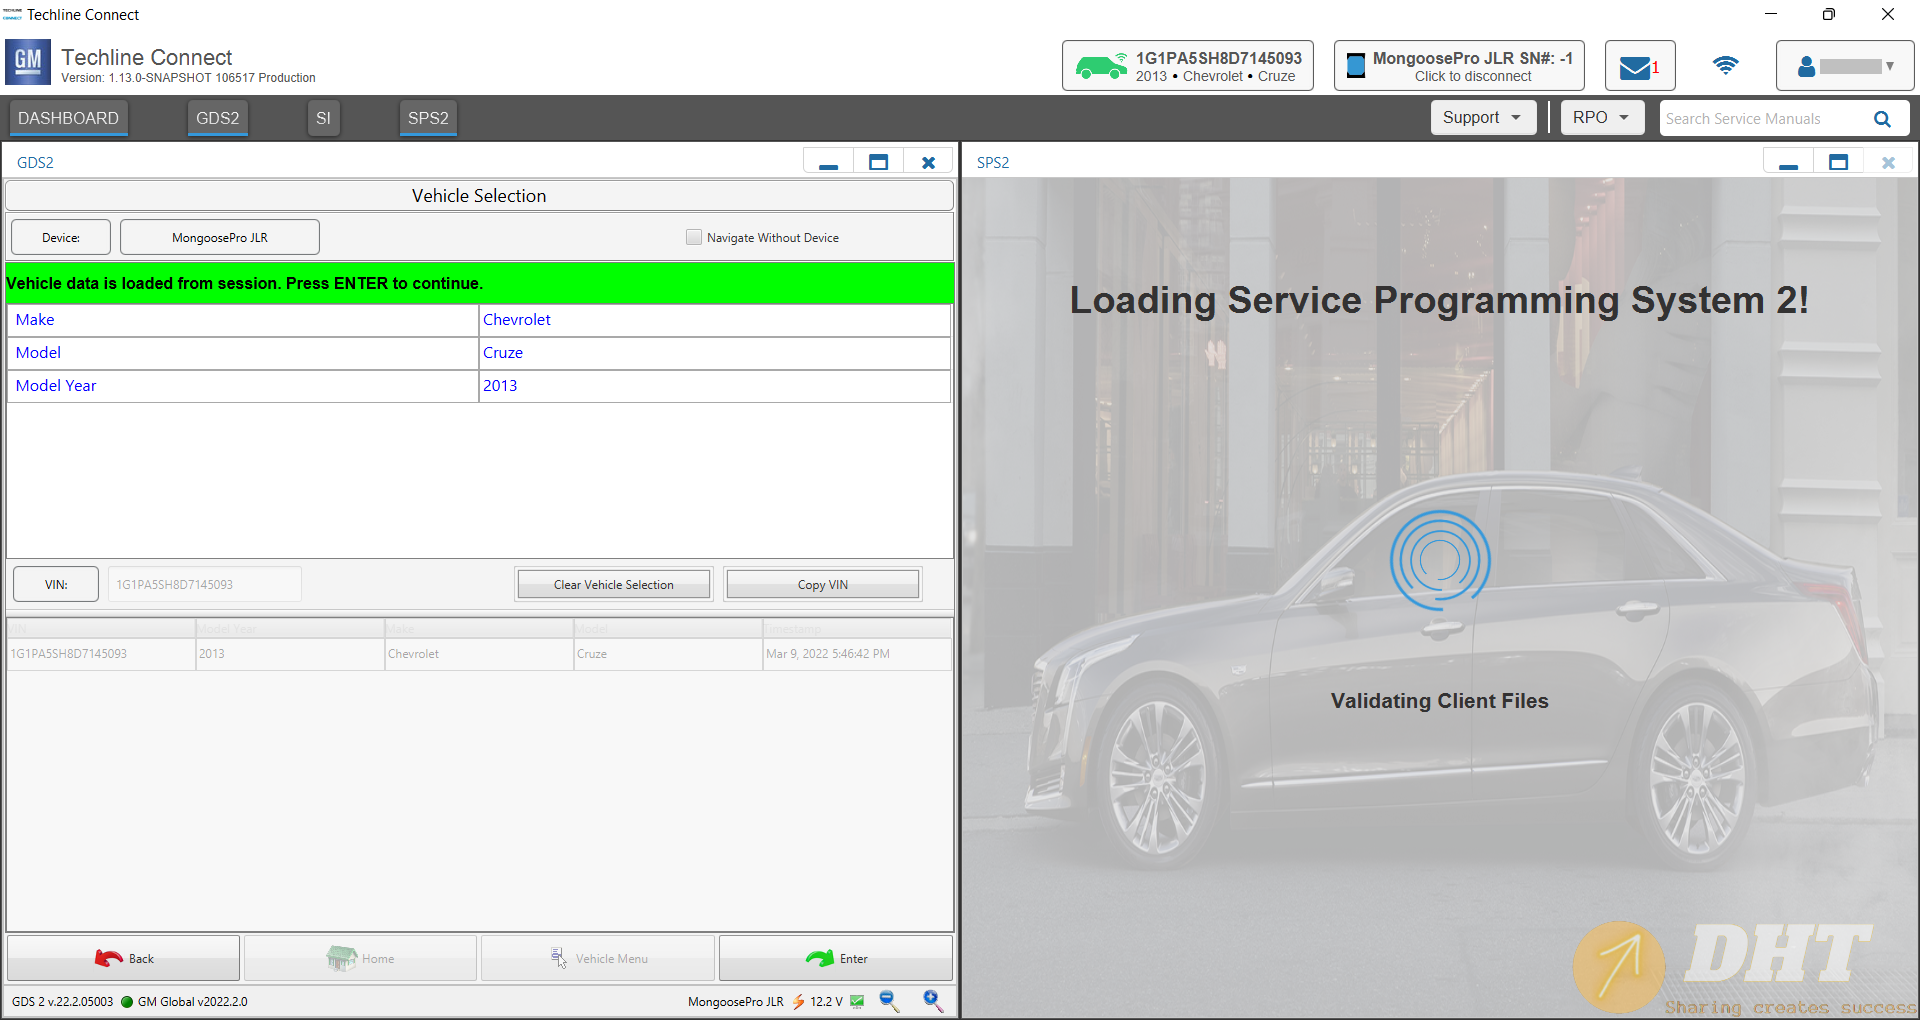Click the MongoosePro device disconnect icon
This screenshot has height=1020, width=1920.
pyautogui.click(x=1356, y=67)
